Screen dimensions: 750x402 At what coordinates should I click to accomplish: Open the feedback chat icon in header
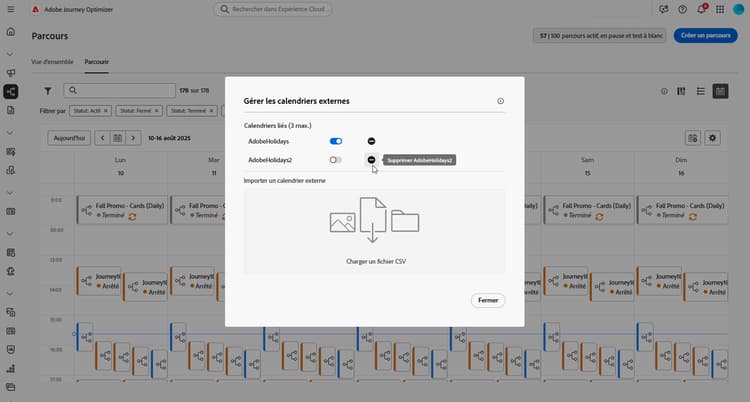click(663, 9)
